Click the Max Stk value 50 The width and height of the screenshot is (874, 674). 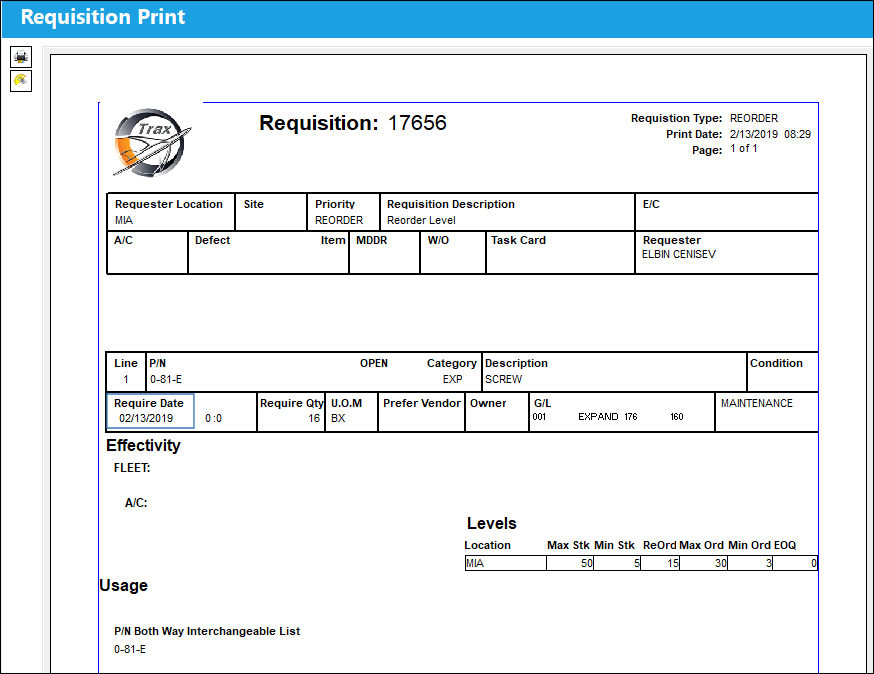tap(586, 563)
